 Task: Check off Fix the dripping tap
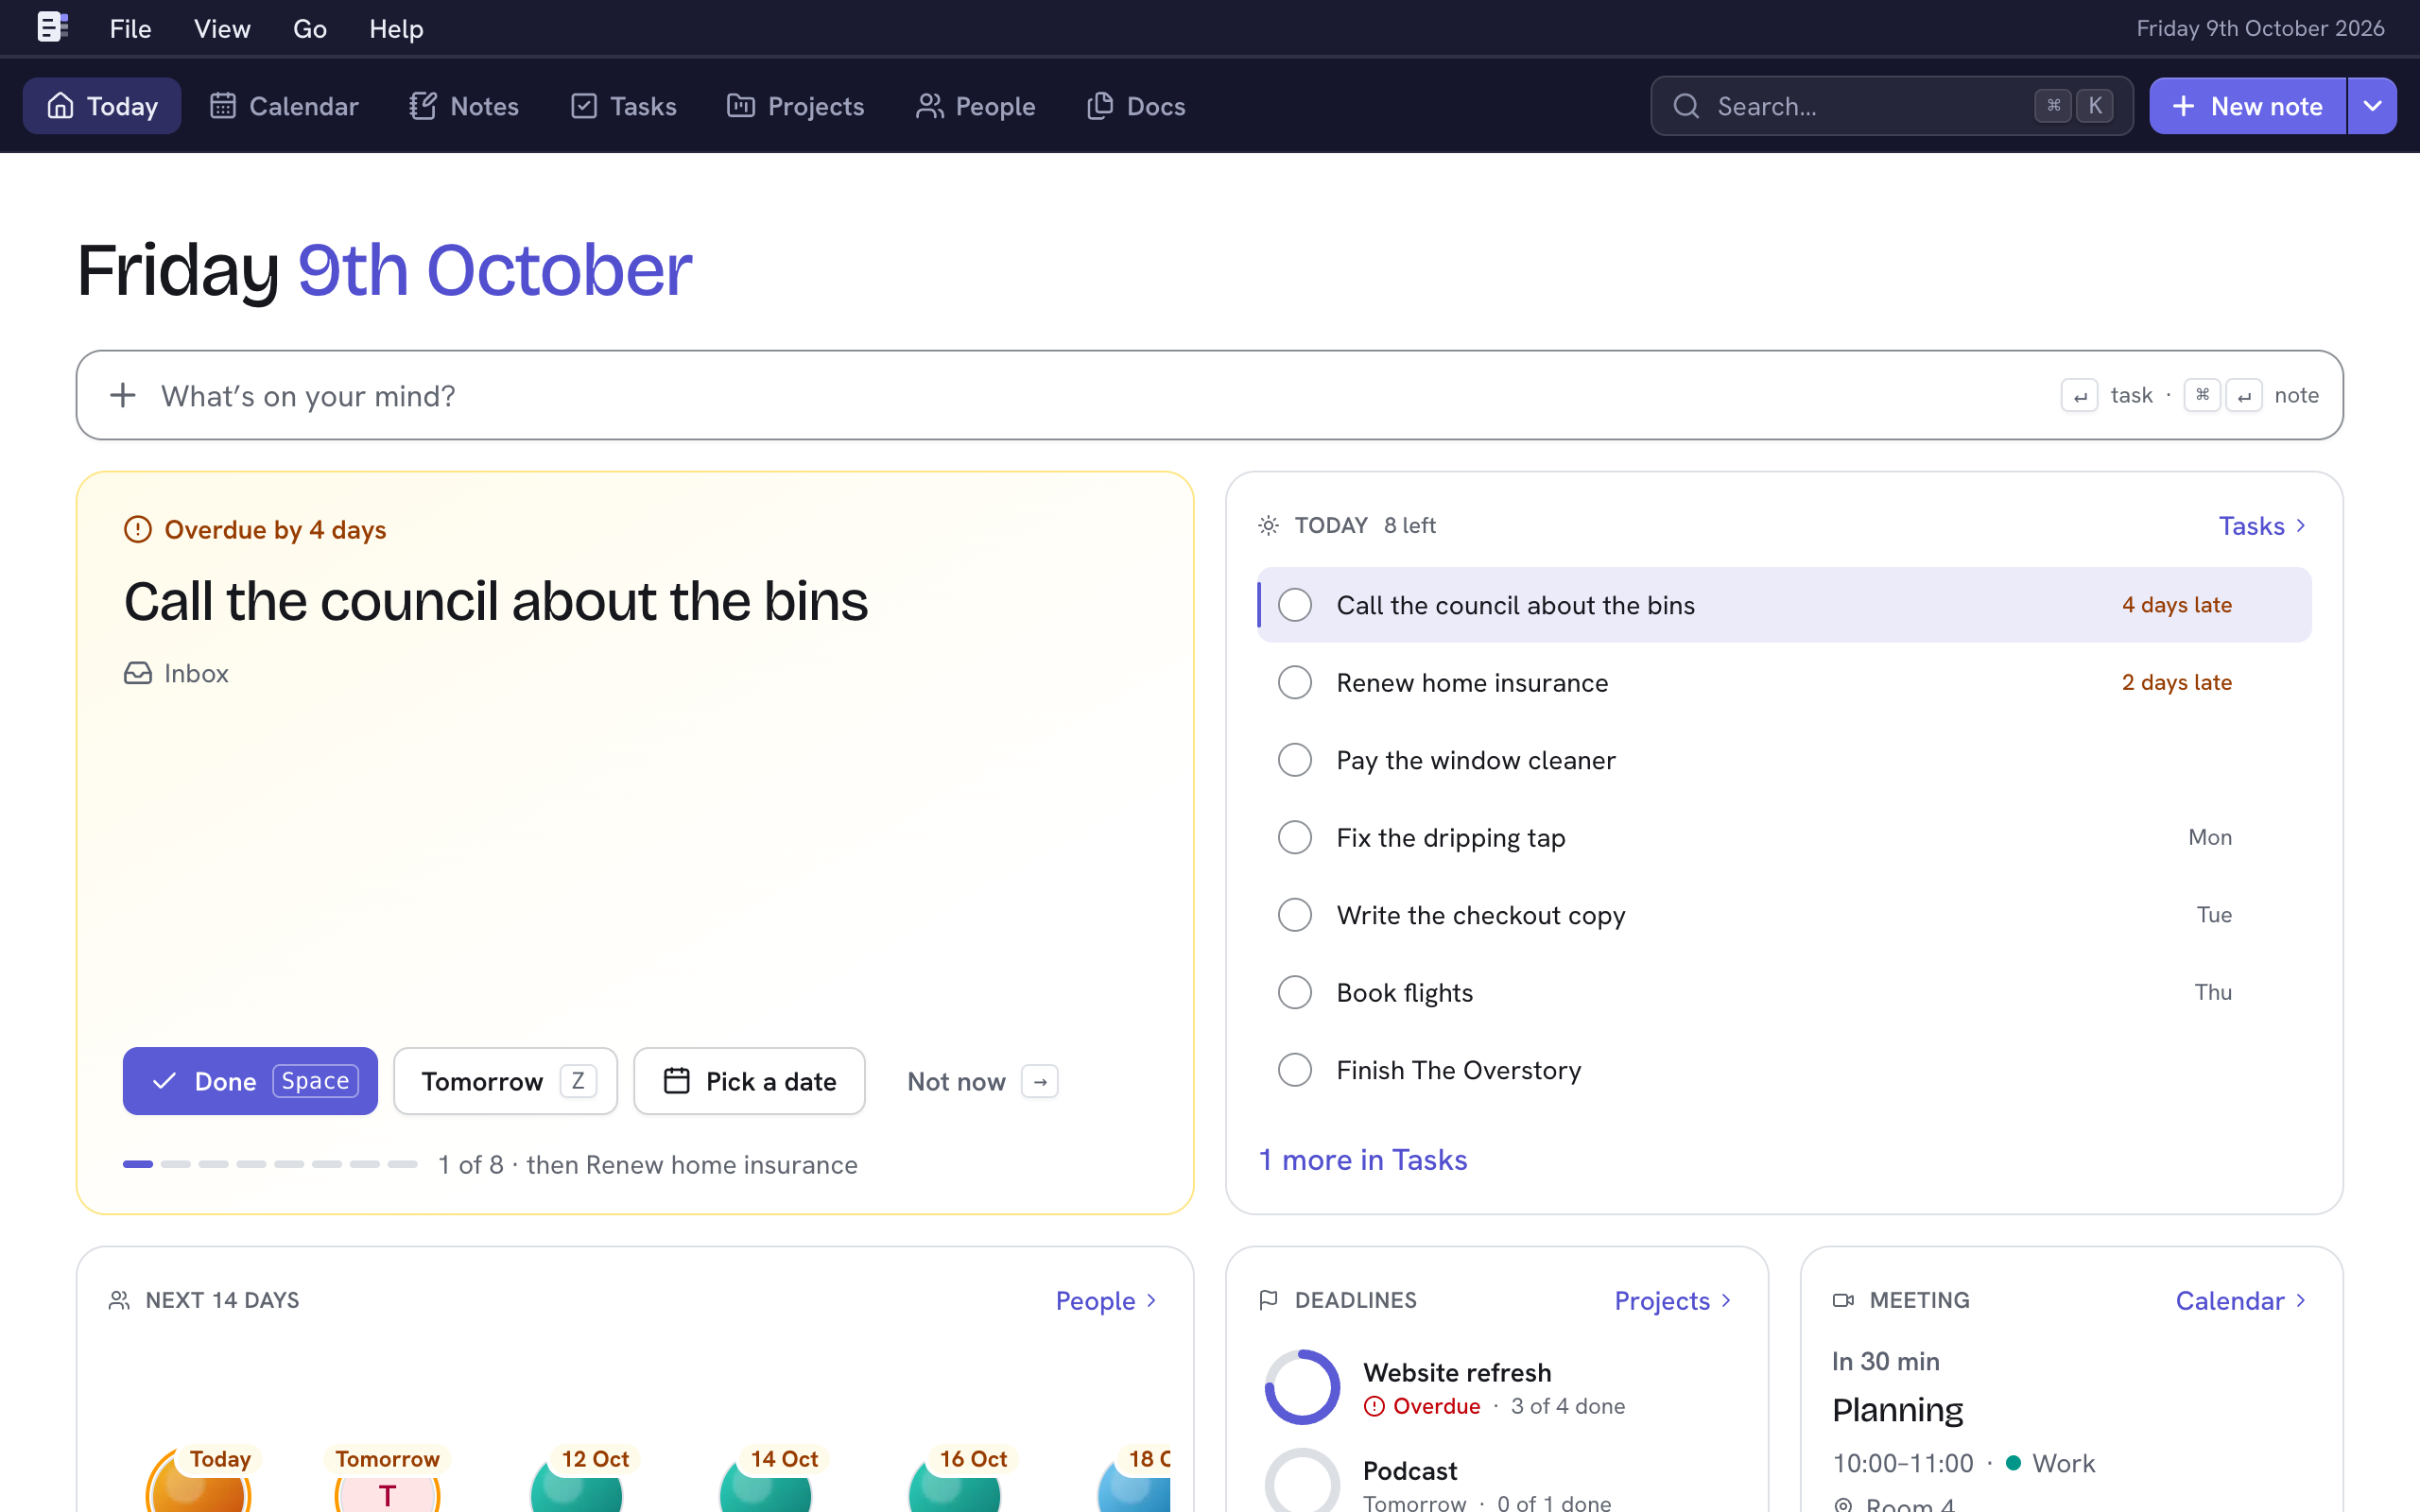coord(1295,837)
